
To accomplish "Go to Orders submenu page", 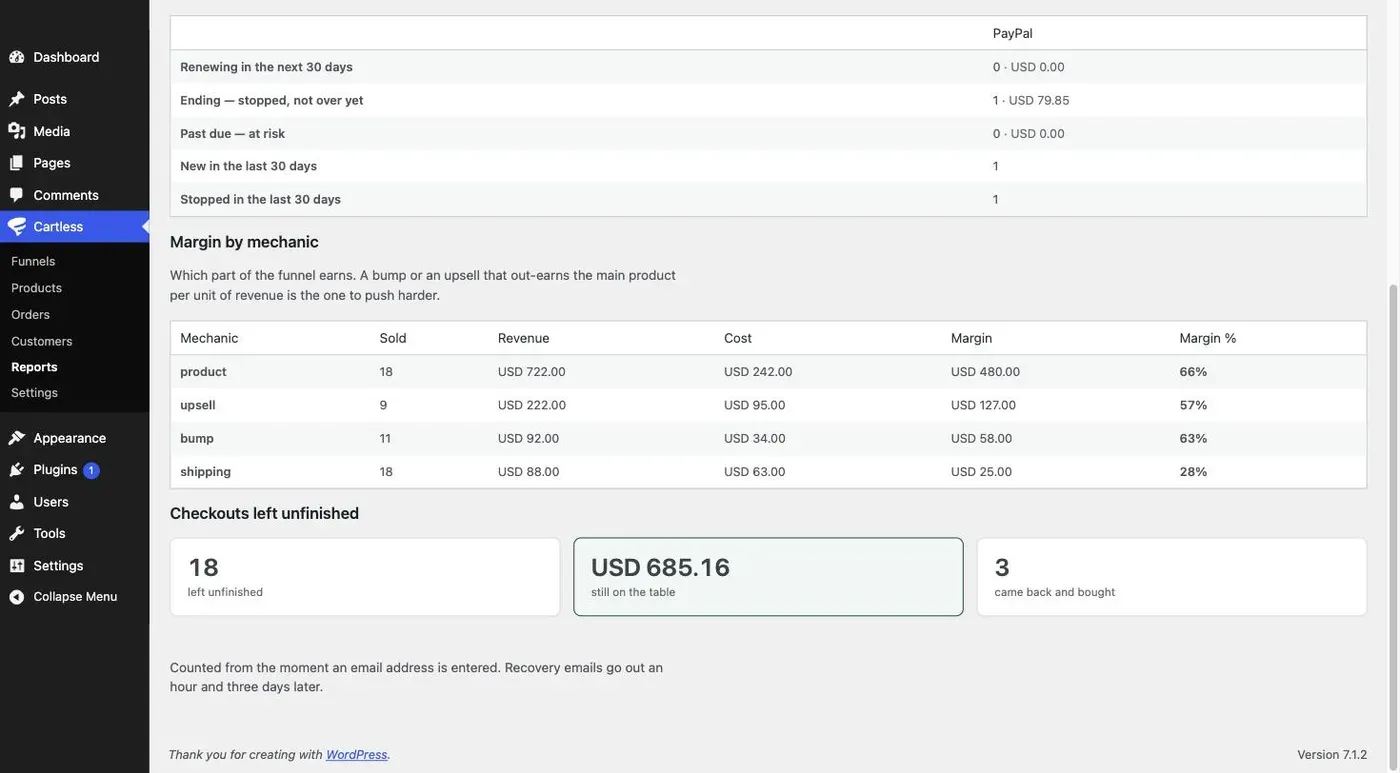I will [30, 314].
